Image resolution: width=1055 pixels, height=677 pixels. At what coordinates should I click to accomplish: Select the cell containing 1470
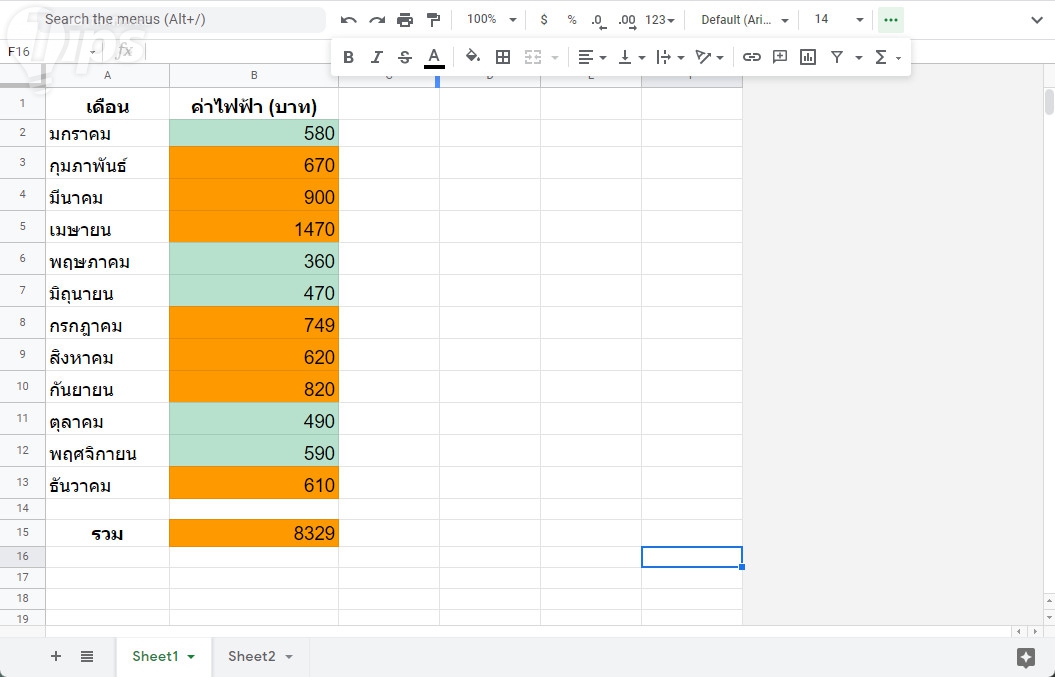254,229
